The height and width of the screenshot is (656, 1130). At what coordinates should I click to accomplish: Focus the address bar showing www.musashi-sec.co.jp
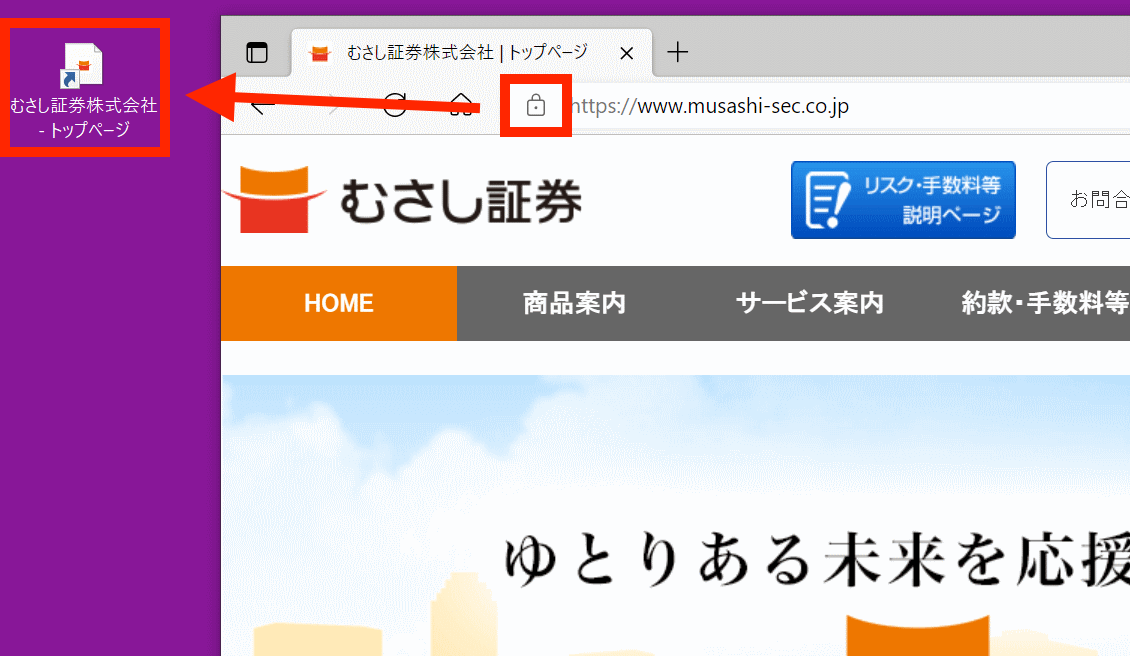[814, 106]
